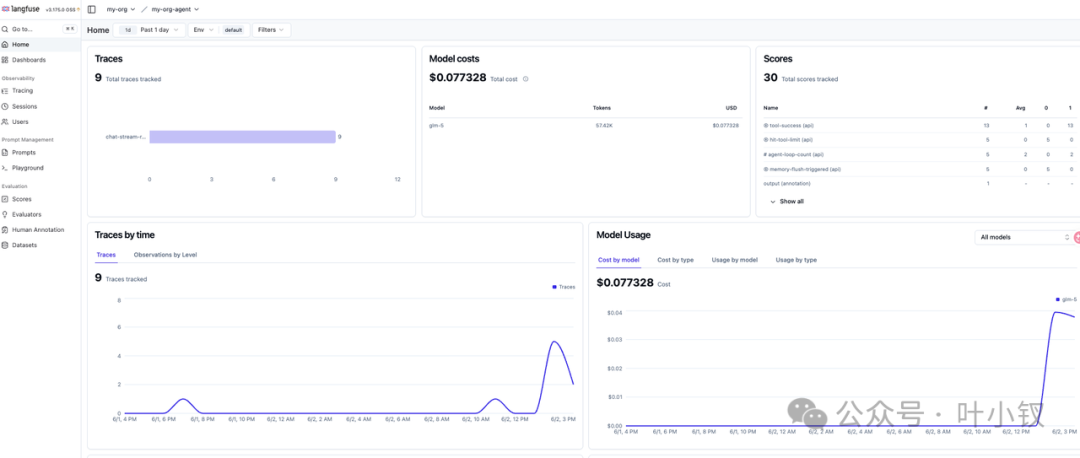Viewport: 1080px width, 458px height.
Task: Click the glm-5 legend item in Model Usage
Action: coord(1066,300)
